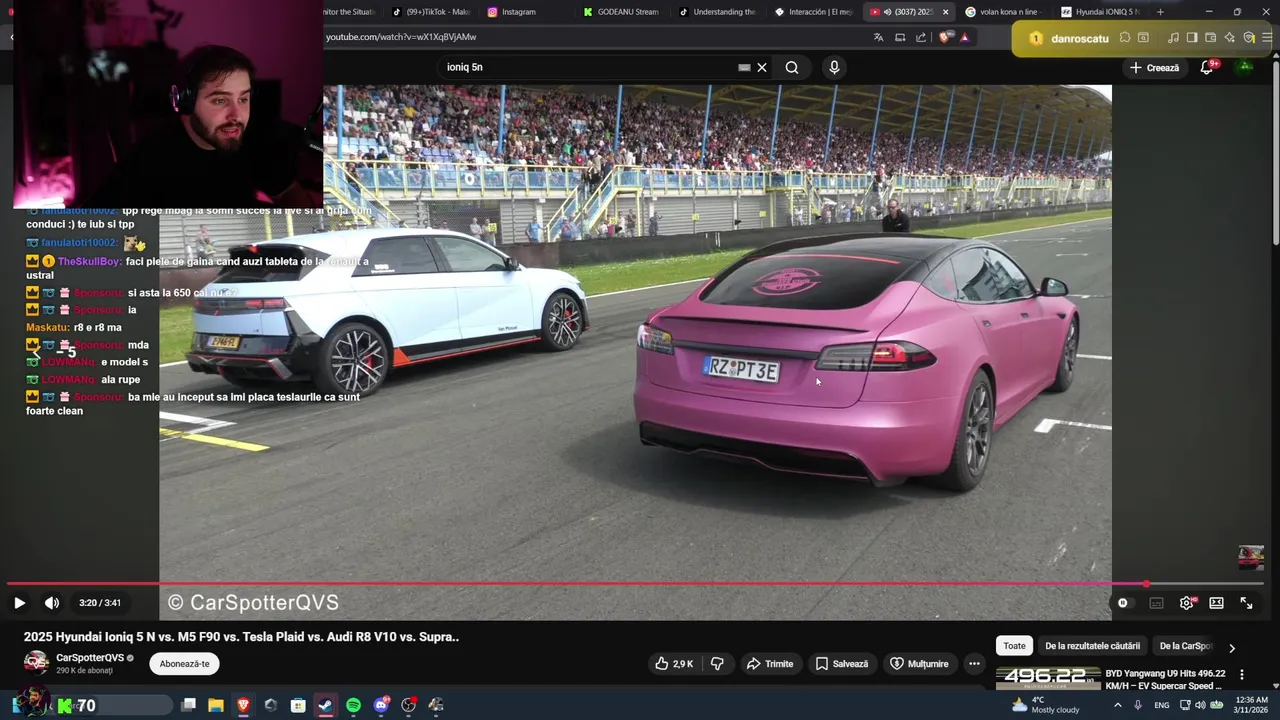Open the YouTube account avatar menu
The image size is (1280, 720).
(1245, 67)
